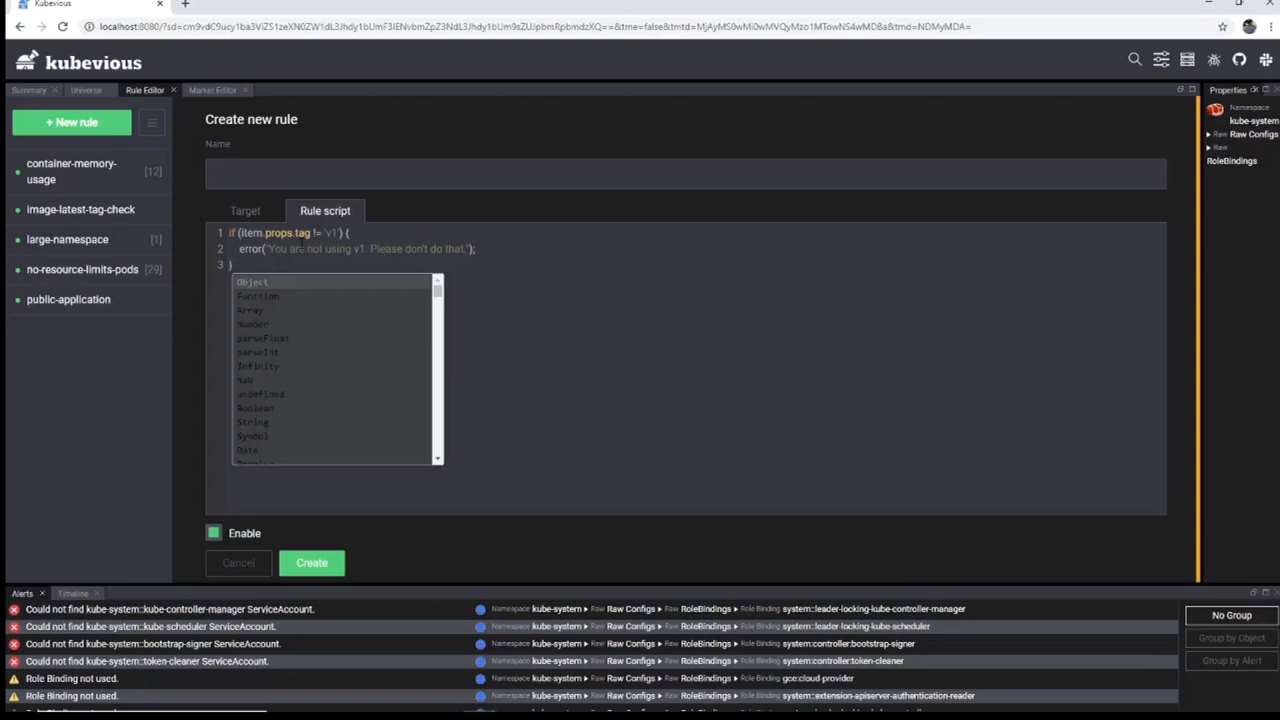This screenshot has height=720, width=1280.
Task: Click the bug report icon
Action: [x=1214, y=60]
